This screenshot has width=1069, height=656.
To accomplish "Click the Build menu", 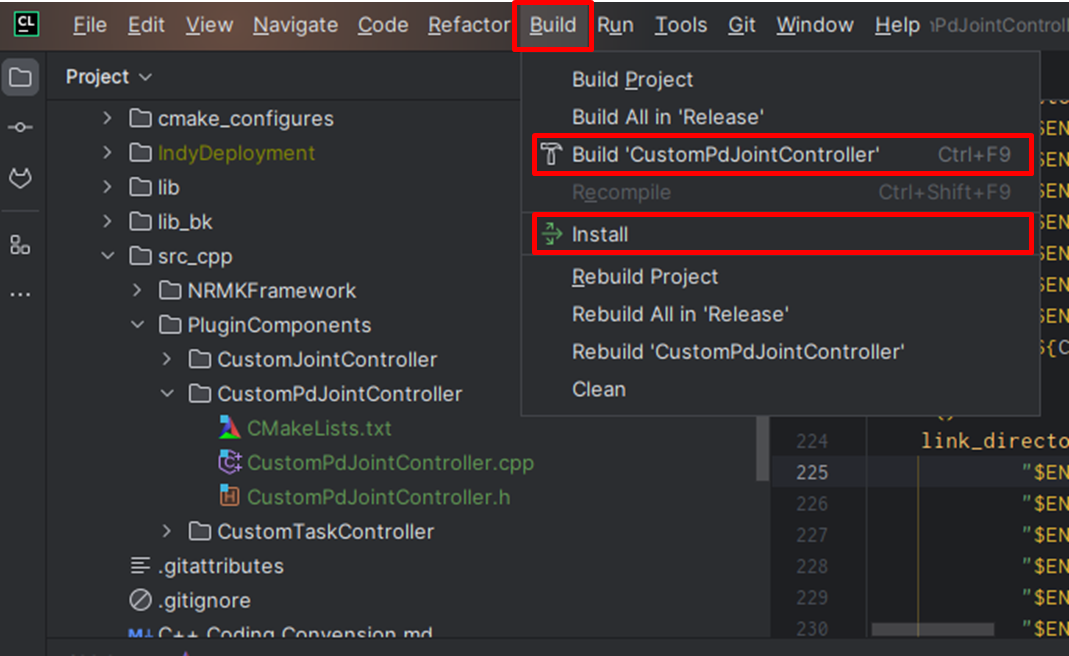I will click(x=553, y=25).
